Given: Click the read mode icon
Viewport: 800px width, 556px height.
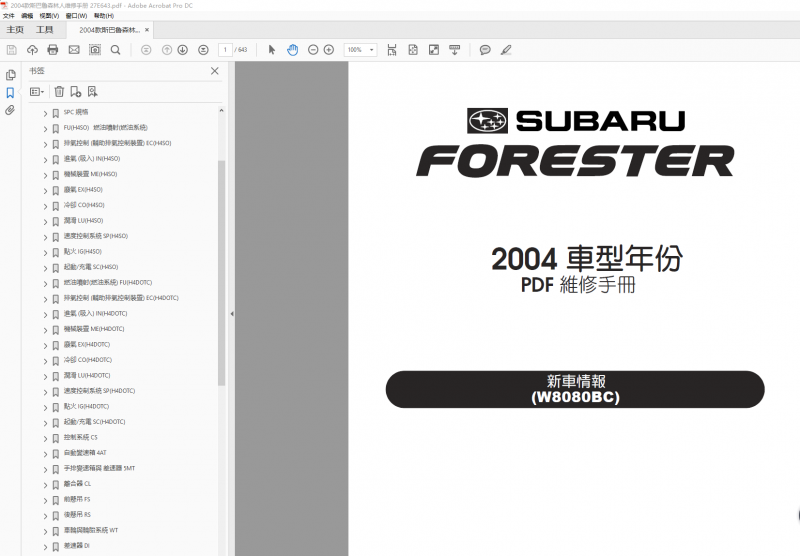Looking at the screenshot, I should tap(455, 50).
